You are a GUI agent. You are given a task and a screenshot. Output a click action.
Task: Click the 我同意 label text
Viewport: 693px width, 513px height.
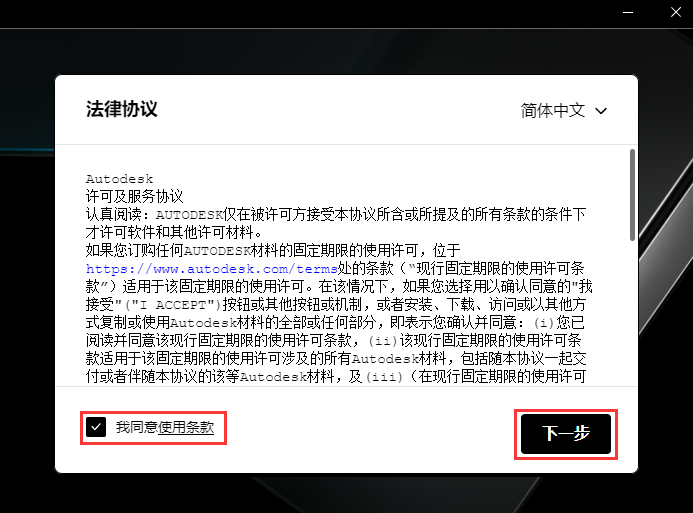[x=136, y=427]
